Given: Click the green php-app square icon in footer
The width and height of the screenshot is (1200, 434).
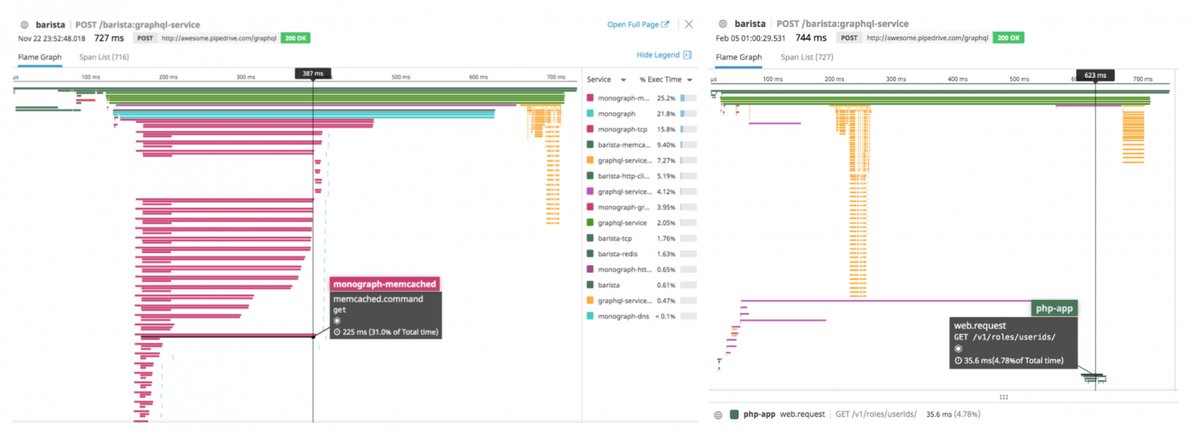Looking at the screenshot, I should pyautogui.click(x=735, y=414).
